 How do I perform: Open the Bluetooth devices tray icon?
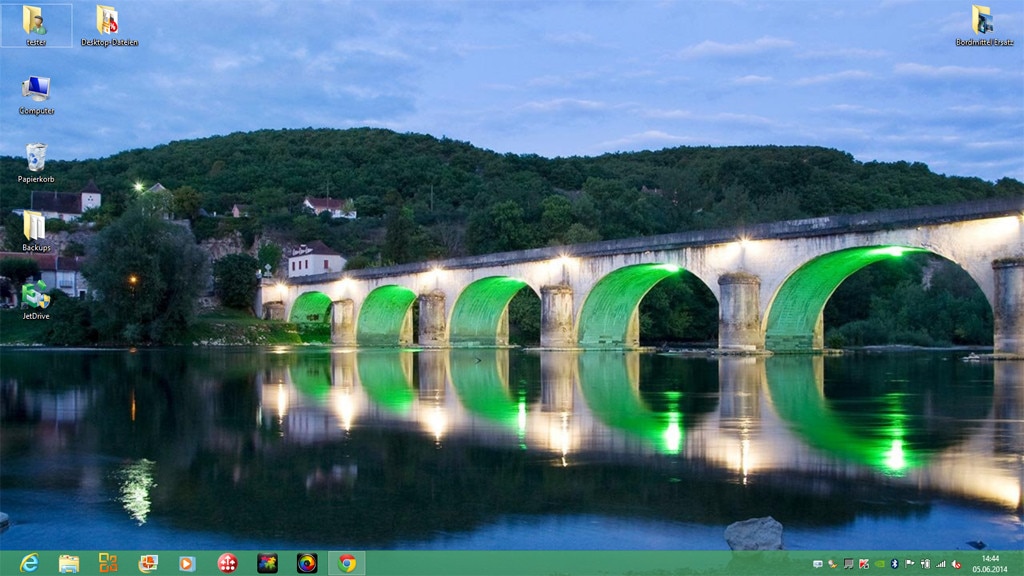tap(896, 563)
